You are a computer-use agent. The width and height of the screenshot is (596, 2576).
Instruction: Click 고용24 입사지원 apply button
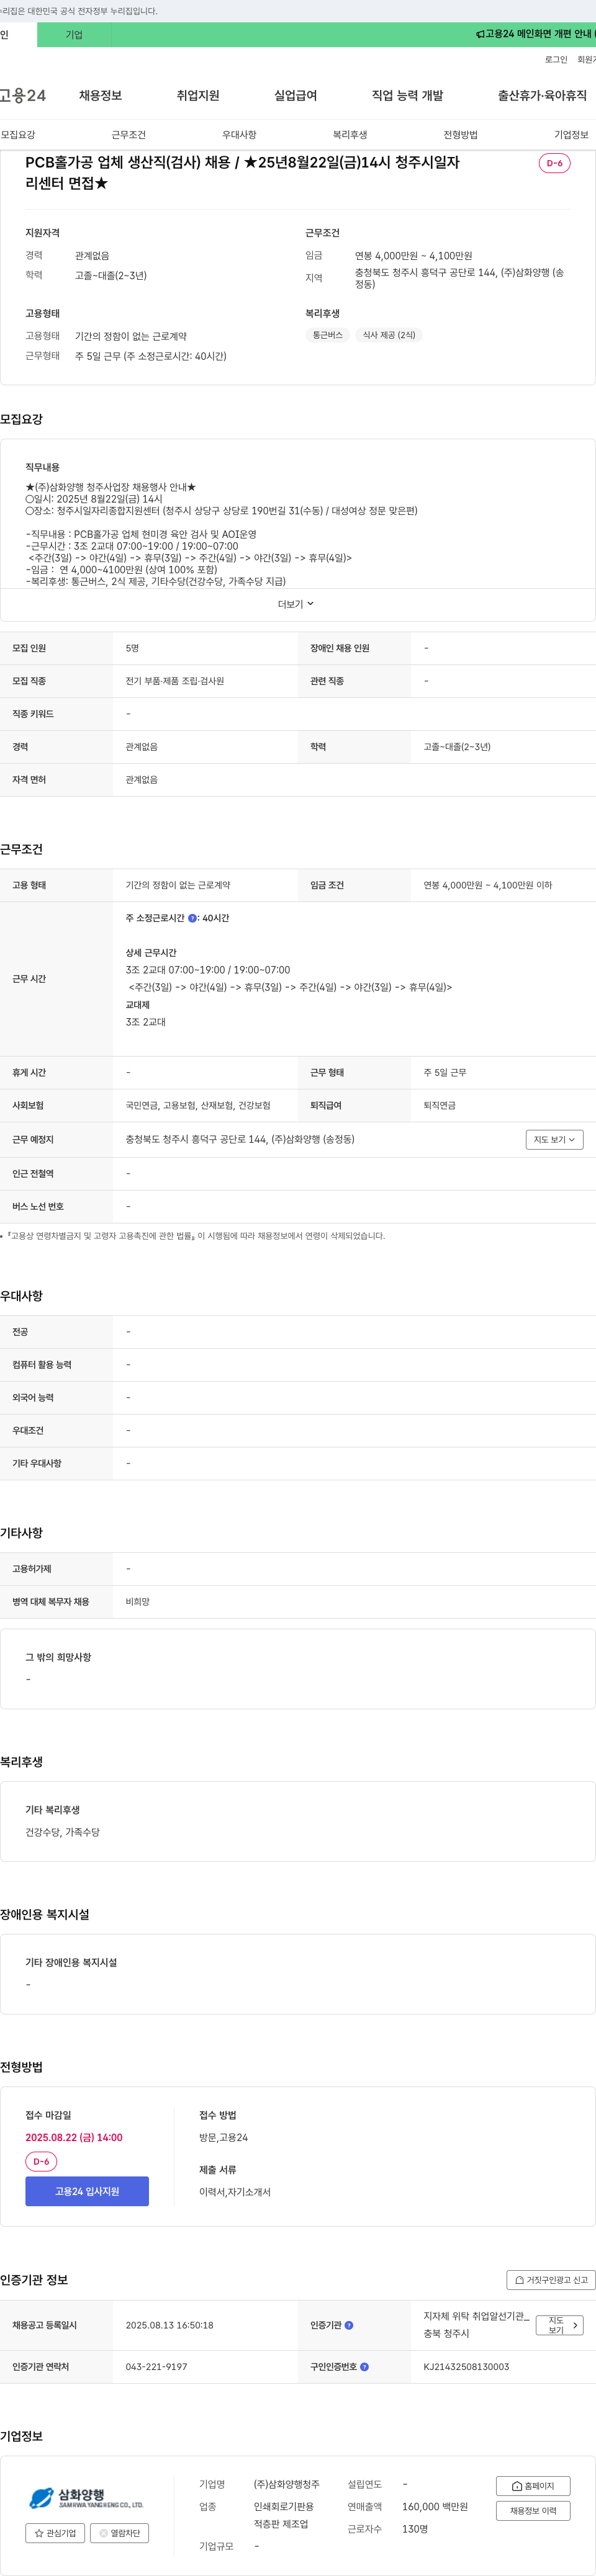(x=87, y=2191)
